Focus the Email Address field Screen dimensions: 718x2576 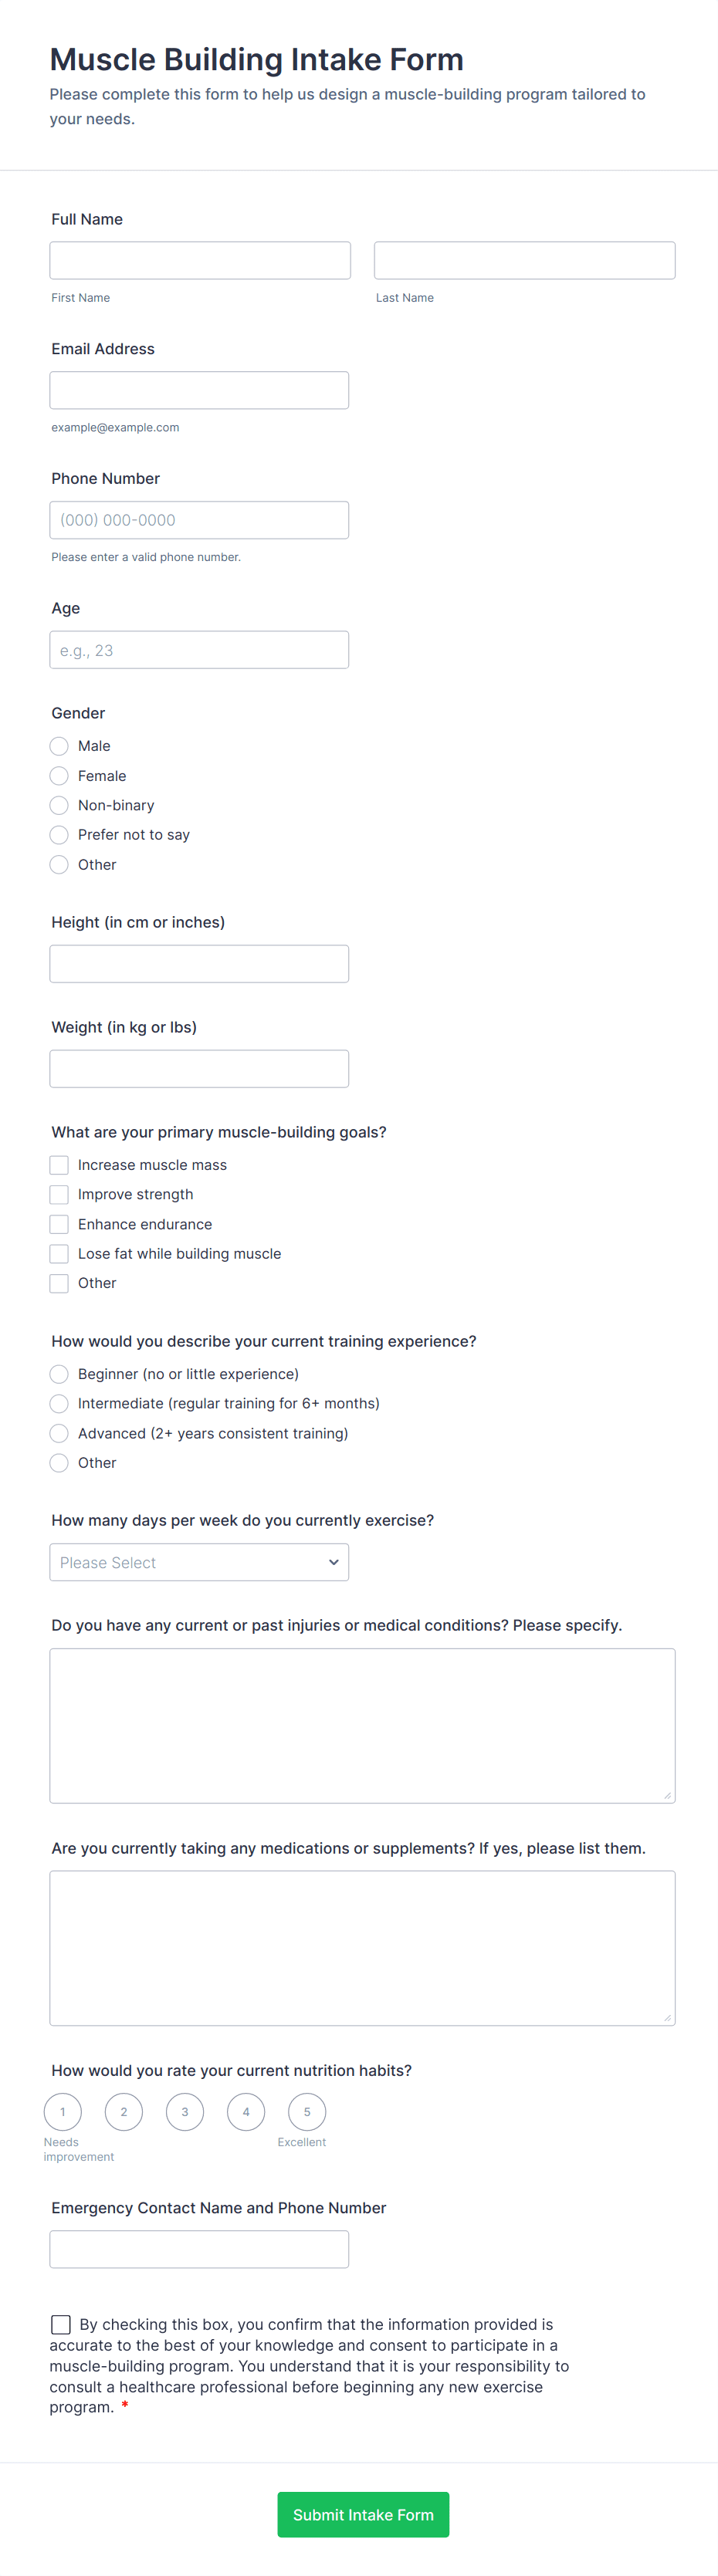coord(199,390)
